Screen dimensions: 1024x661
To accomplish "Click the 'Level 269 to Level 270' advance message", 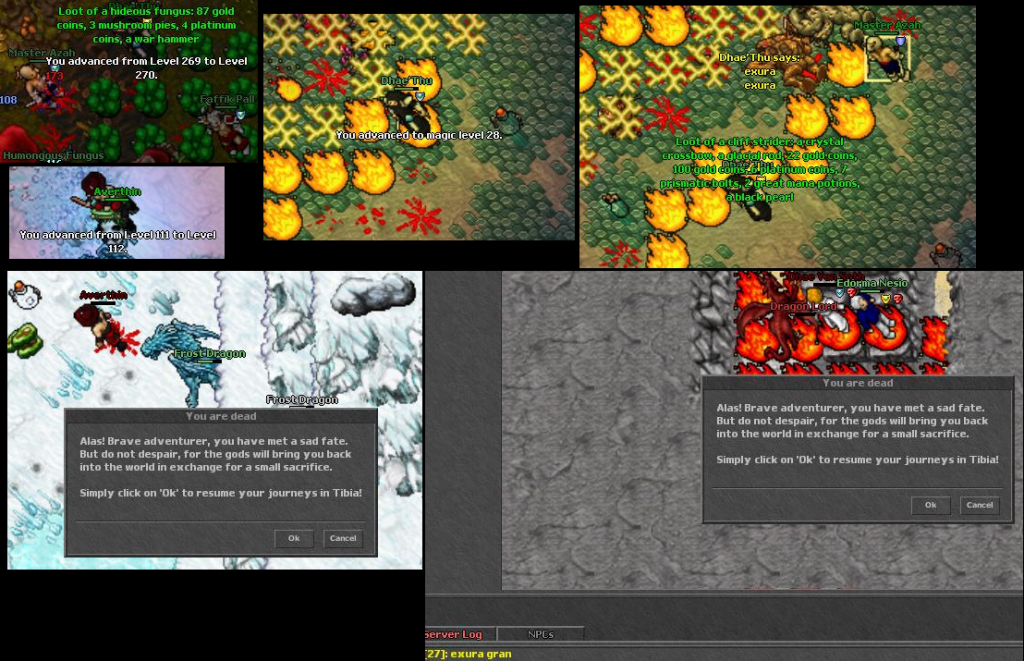I will pos(146,68).
